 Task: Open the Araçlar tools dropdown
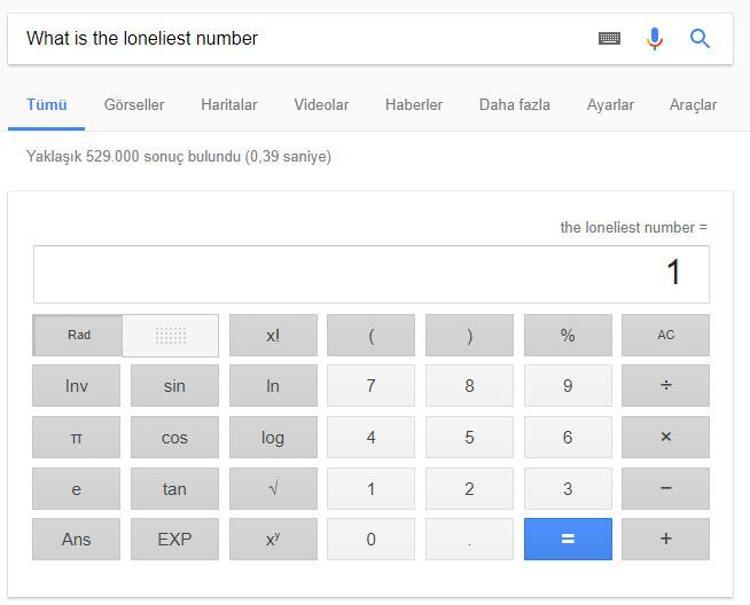tap(693, 105)
